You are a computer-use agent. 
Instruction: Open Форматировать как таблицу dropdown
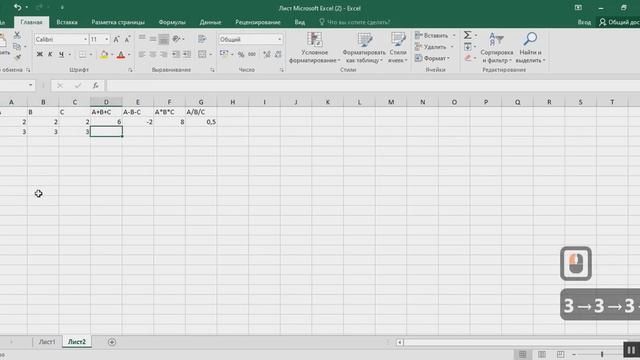[x=364, y=47]
